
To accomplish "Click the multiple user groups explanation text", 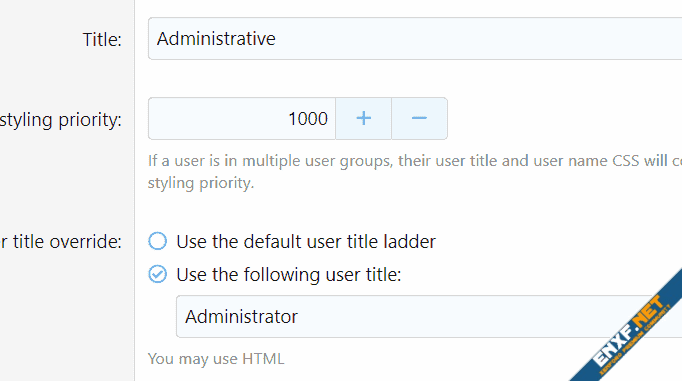I will click(415, 172).
